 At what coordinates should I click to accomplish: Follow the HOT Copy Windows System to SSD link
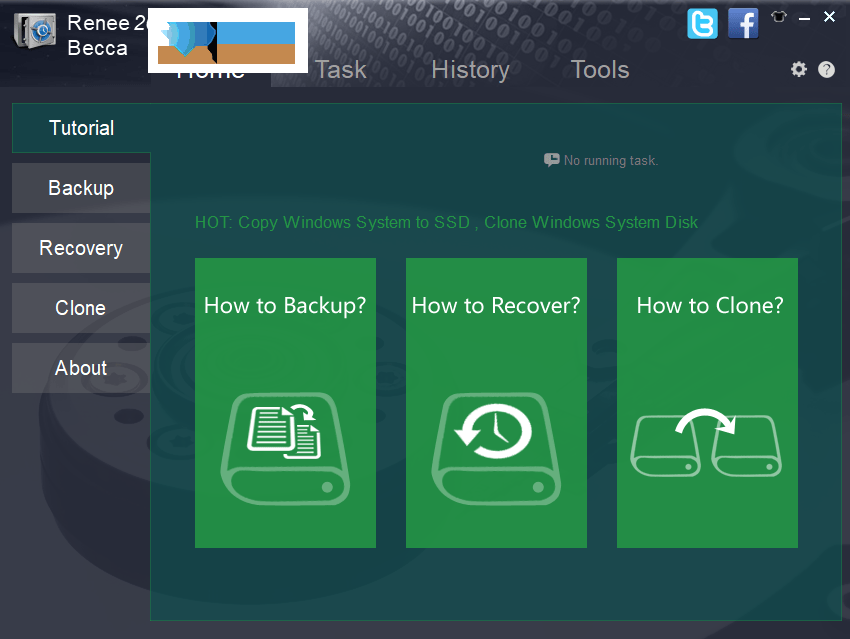[446, 222]
